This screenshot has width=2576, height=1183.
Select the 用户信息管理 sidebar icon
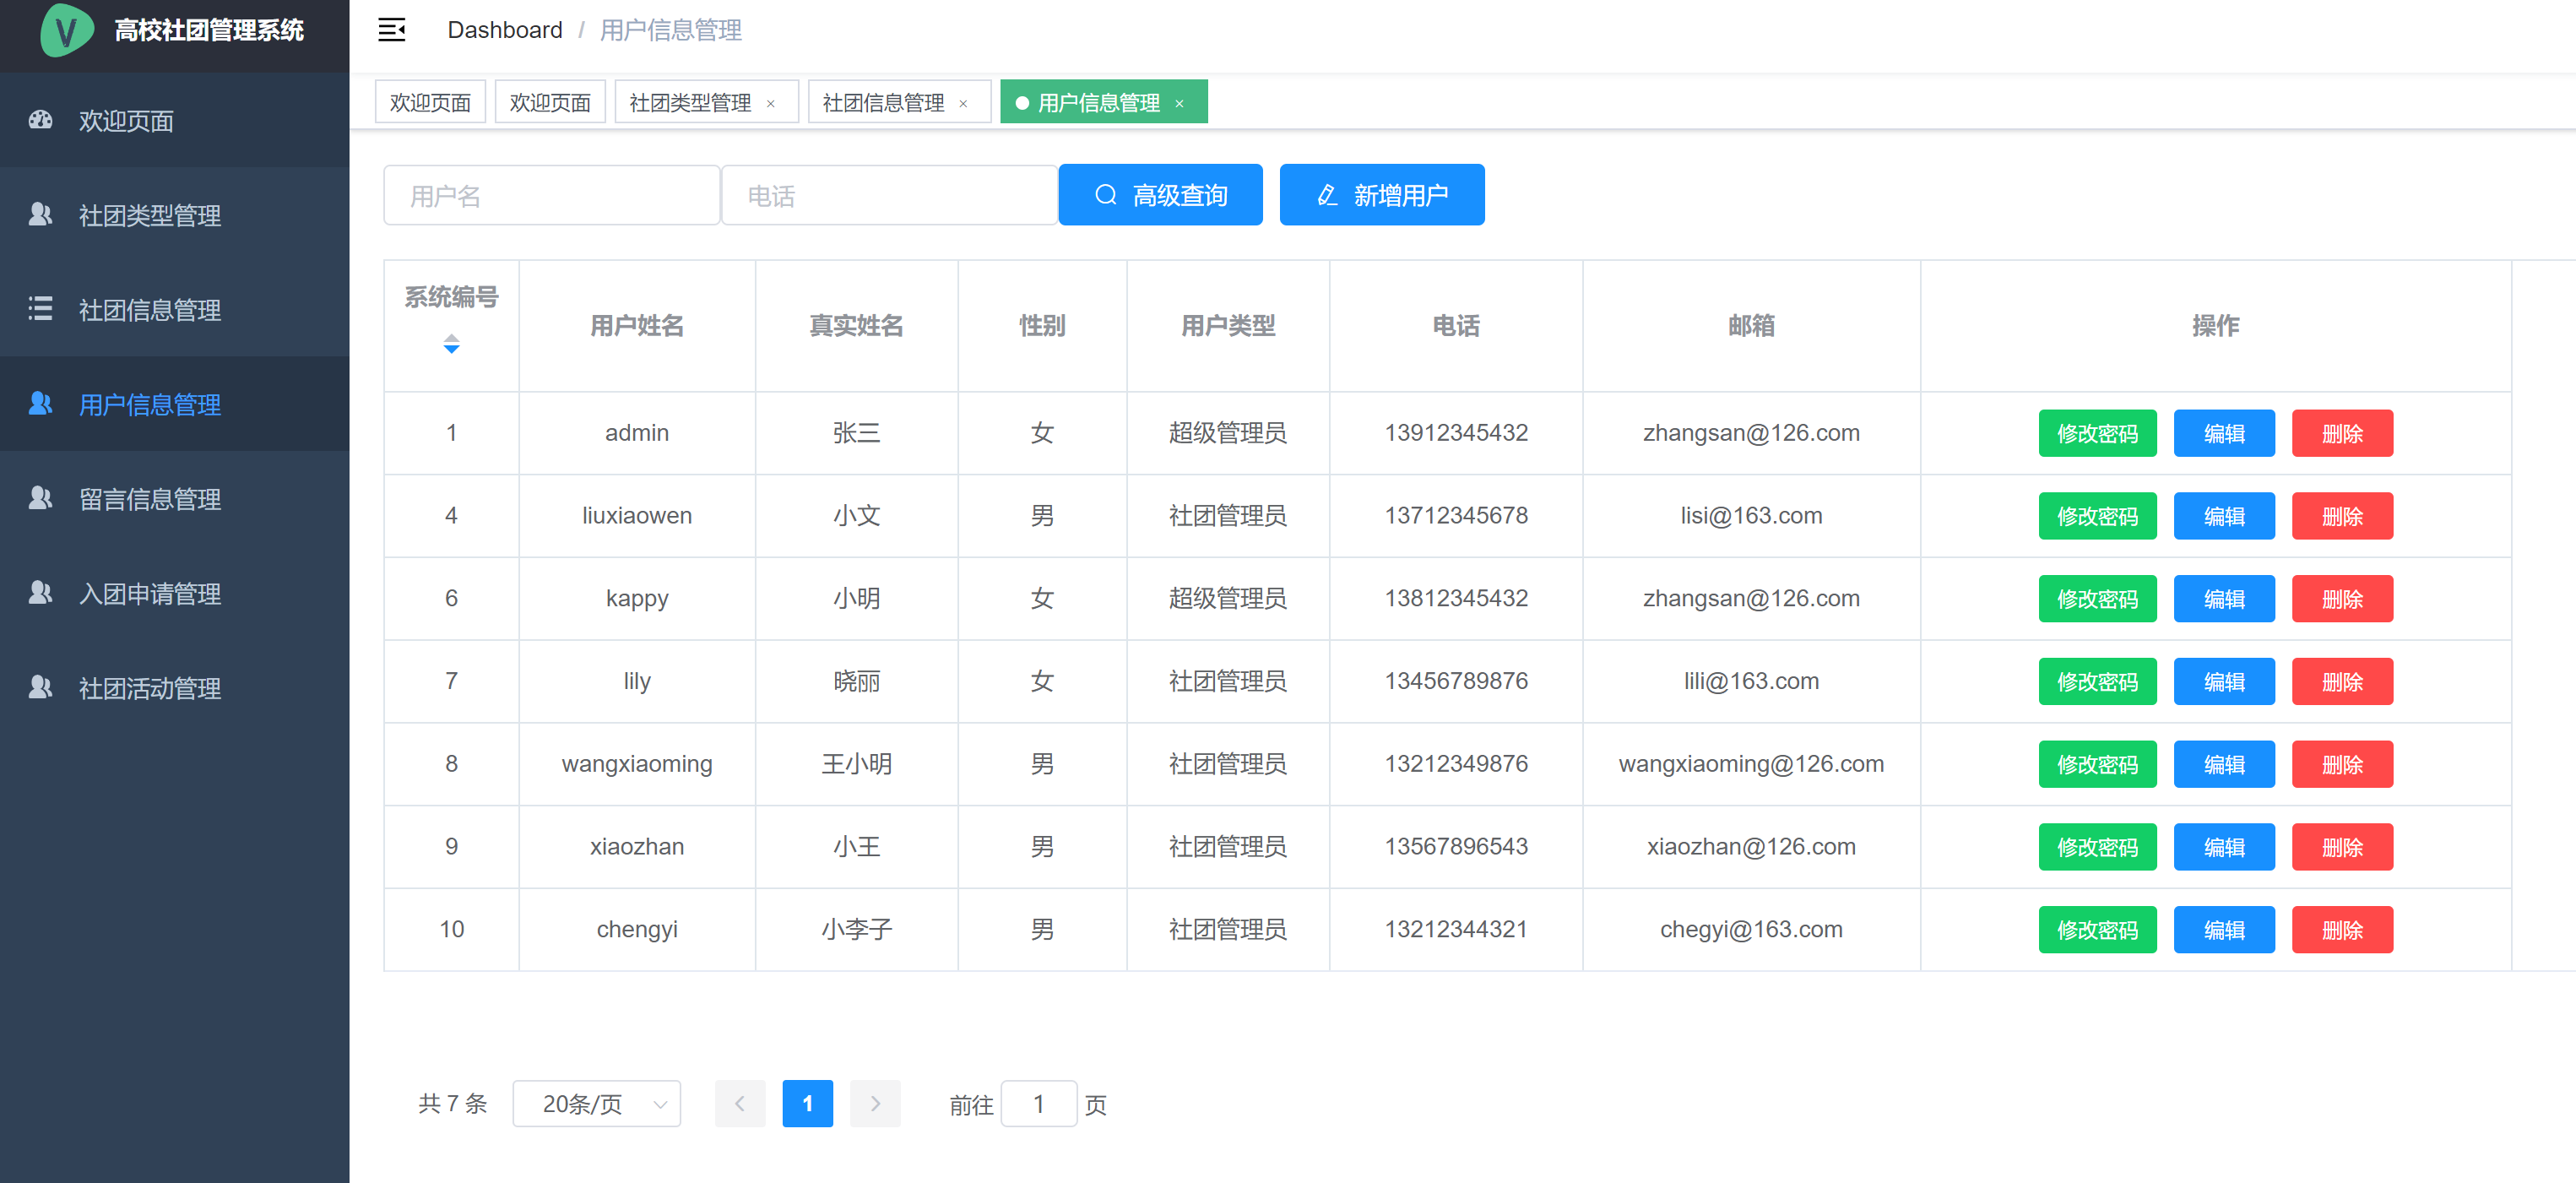[40, 404]
